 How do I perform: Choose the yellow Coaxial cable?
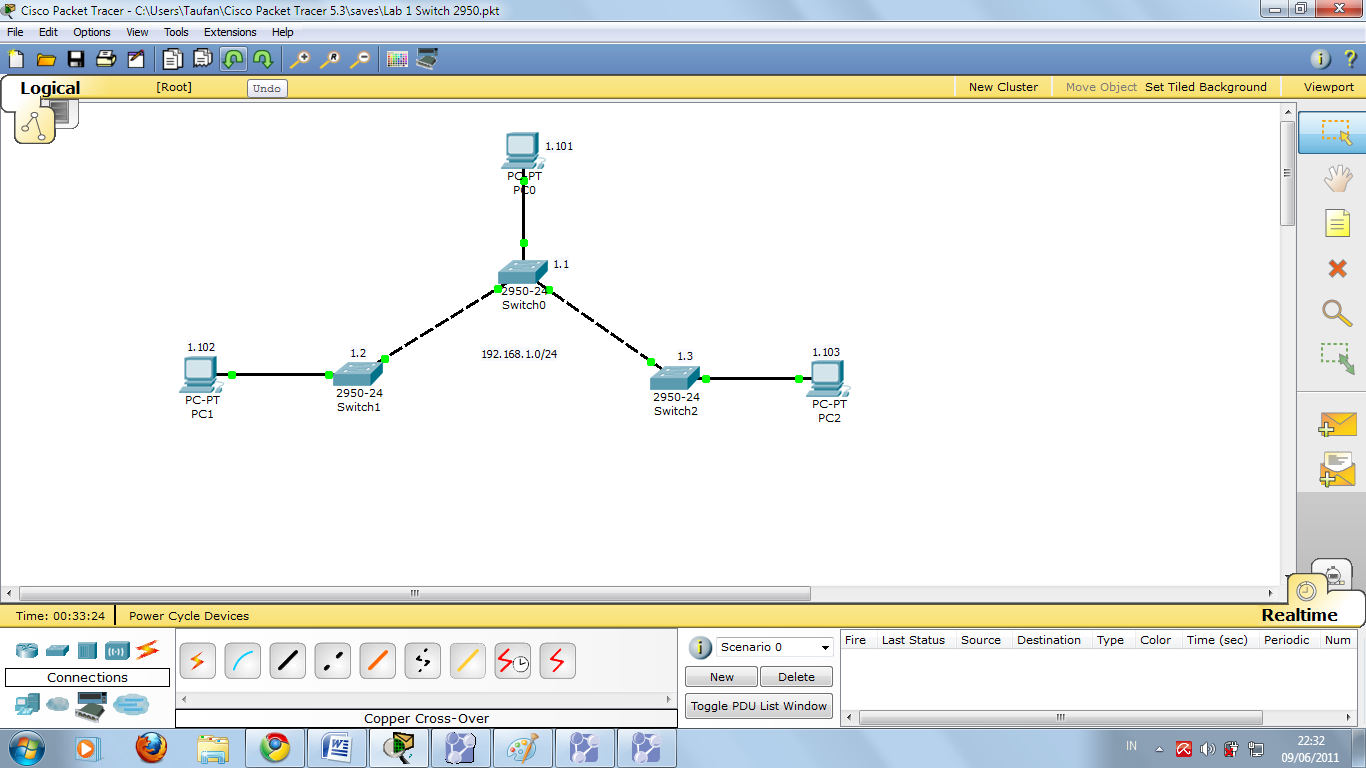click(468, 661)
